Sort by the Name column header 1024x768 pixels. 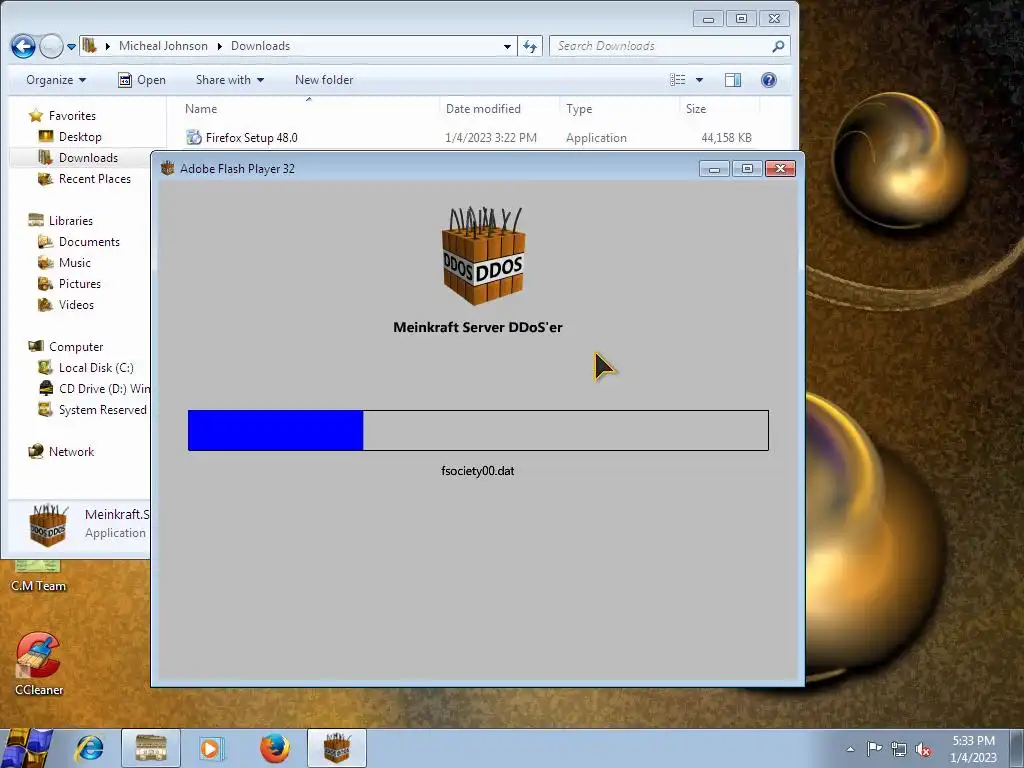point(201,109)
